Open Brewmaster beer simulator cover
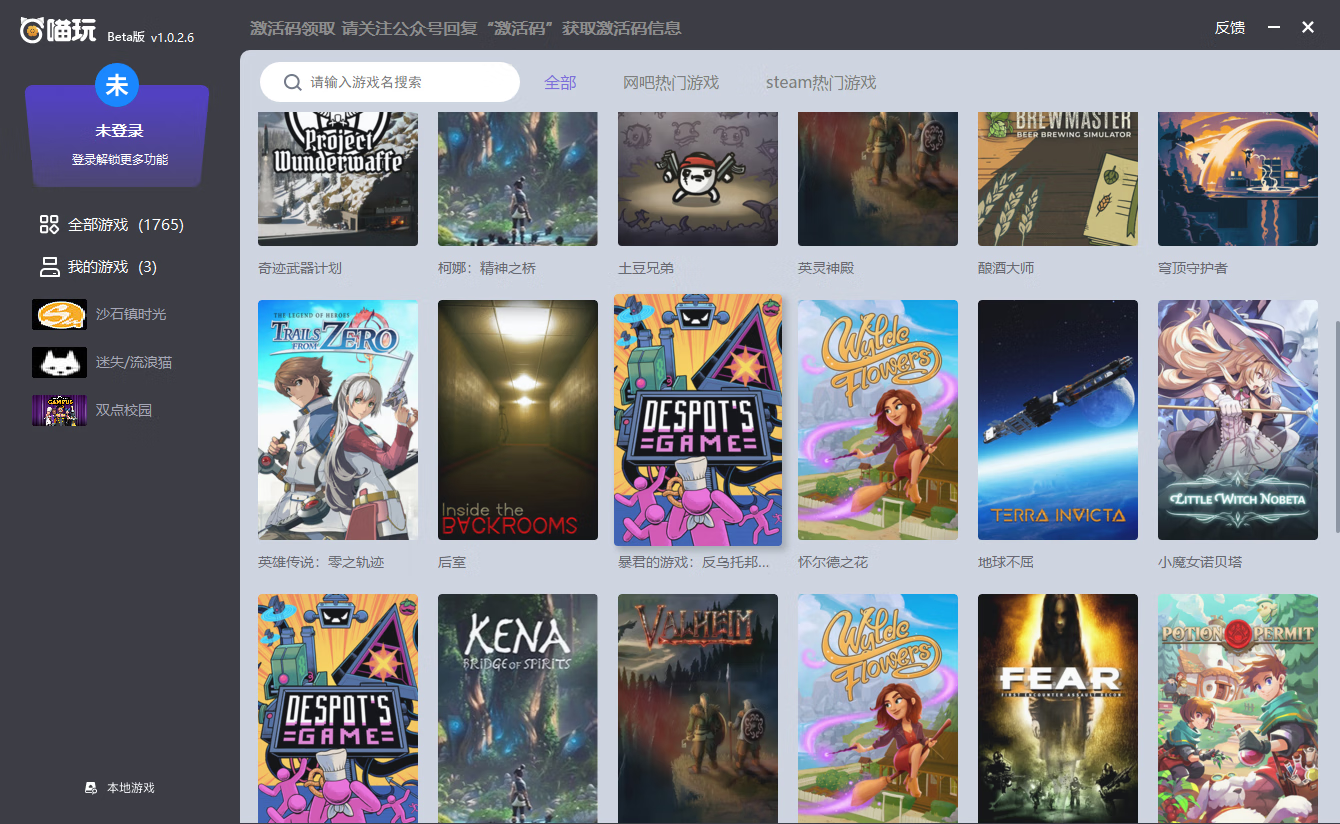The height and width of the screenshot is (824, 1340). [1058, 179]
